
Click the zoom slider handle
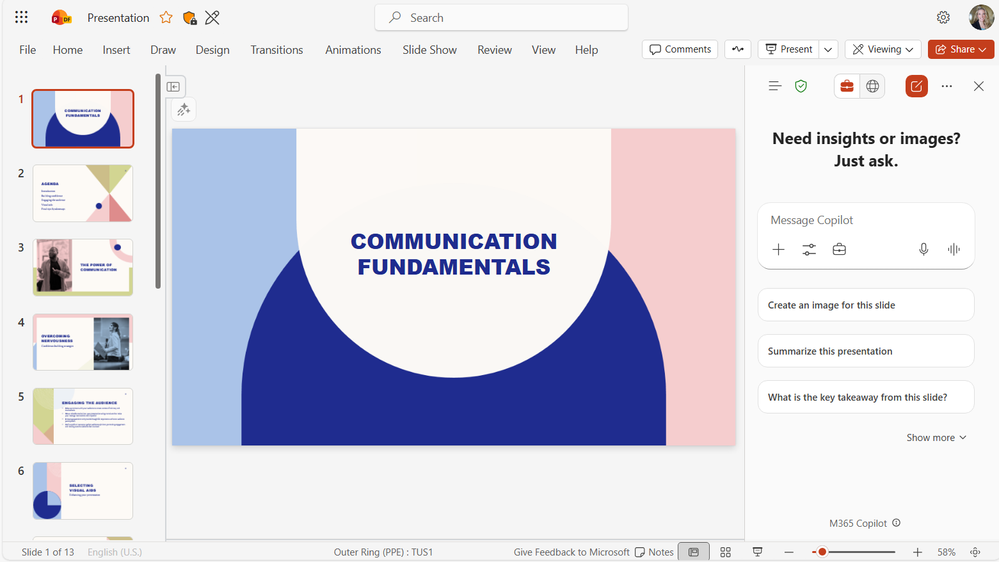pyautogui.click(x=822, y=552)
